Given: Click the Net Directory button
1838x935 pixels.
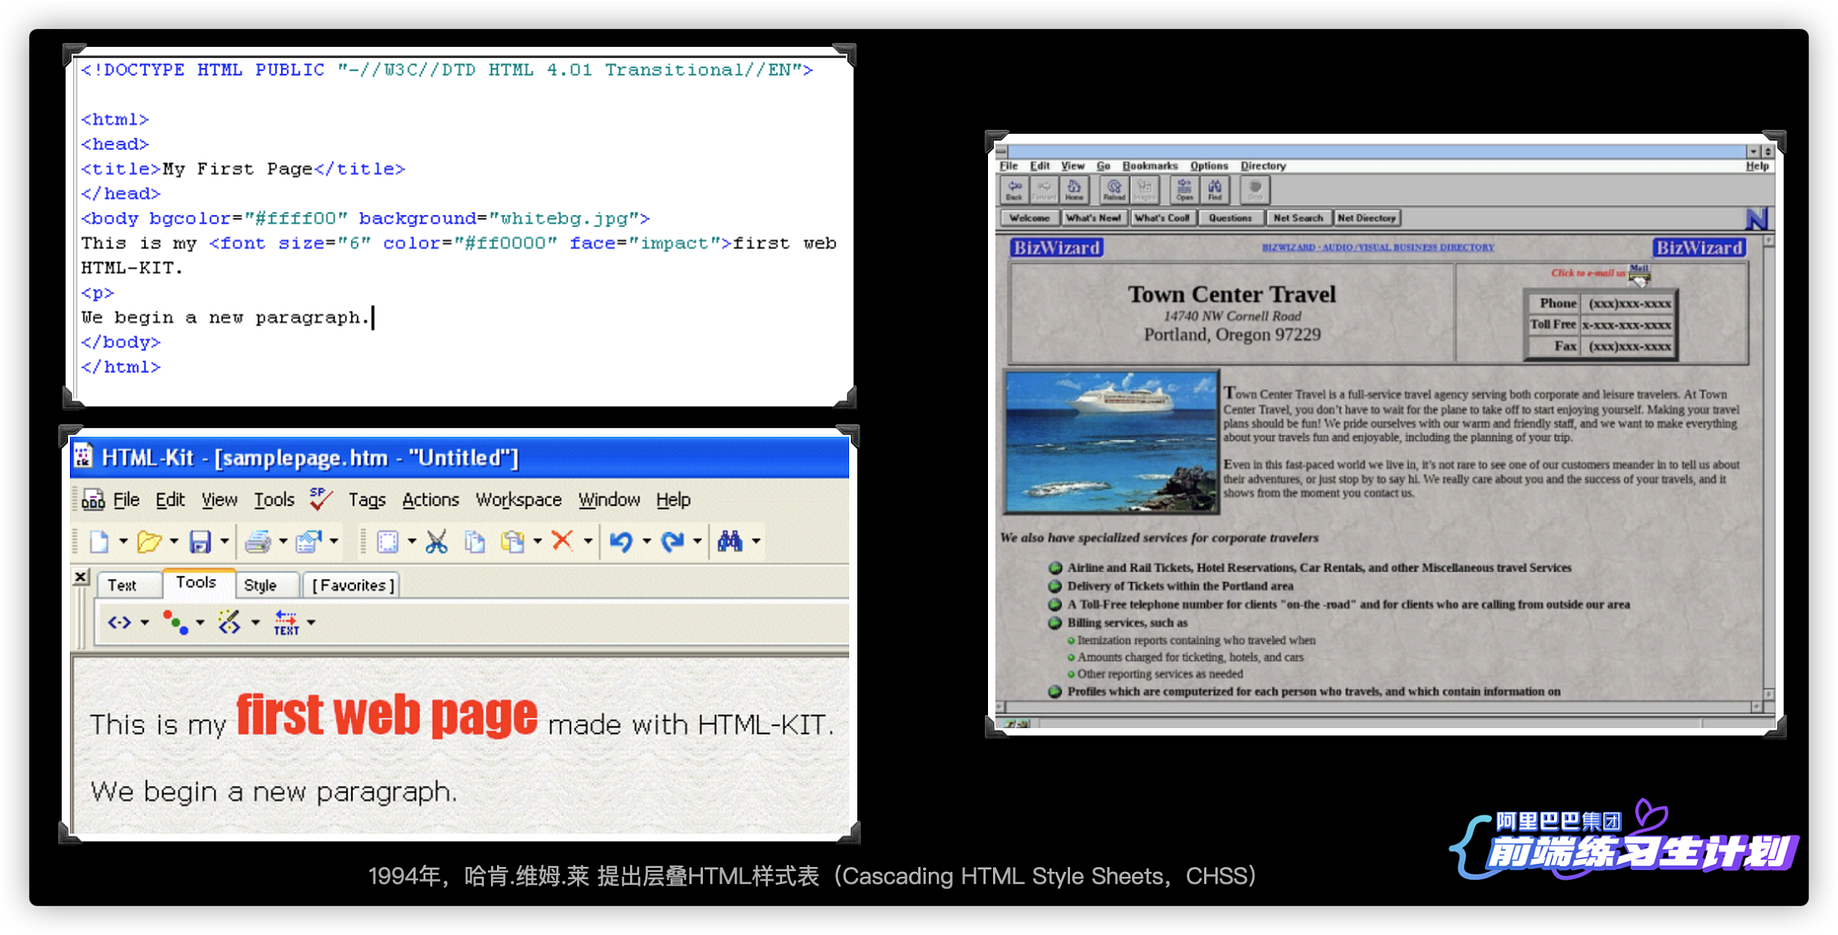Looking at the screenshot, I should tap(1366, 218).
